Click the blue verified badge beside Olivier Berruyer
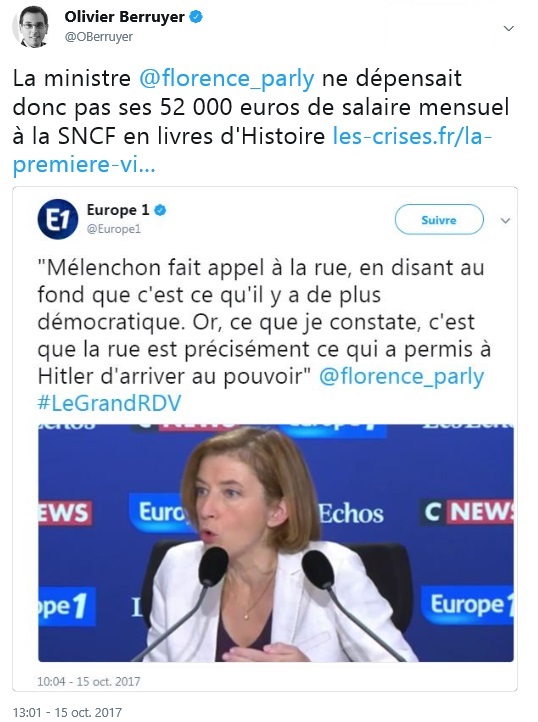 click(197, 17)
